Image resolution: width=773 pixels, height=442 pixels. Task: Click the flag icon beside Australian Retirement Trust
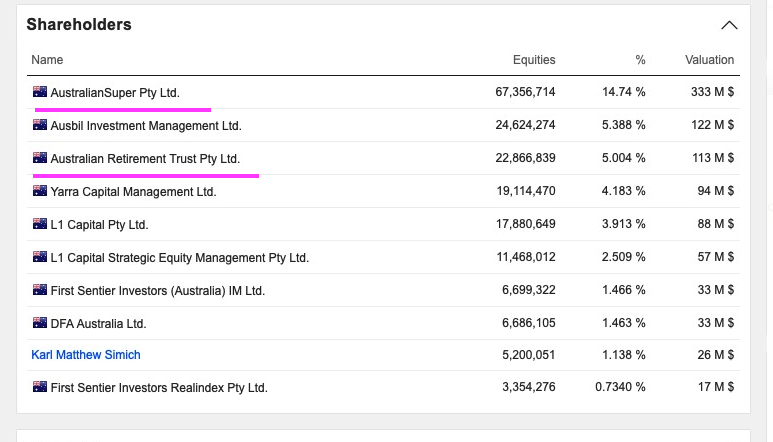click(x=40, y=158)
